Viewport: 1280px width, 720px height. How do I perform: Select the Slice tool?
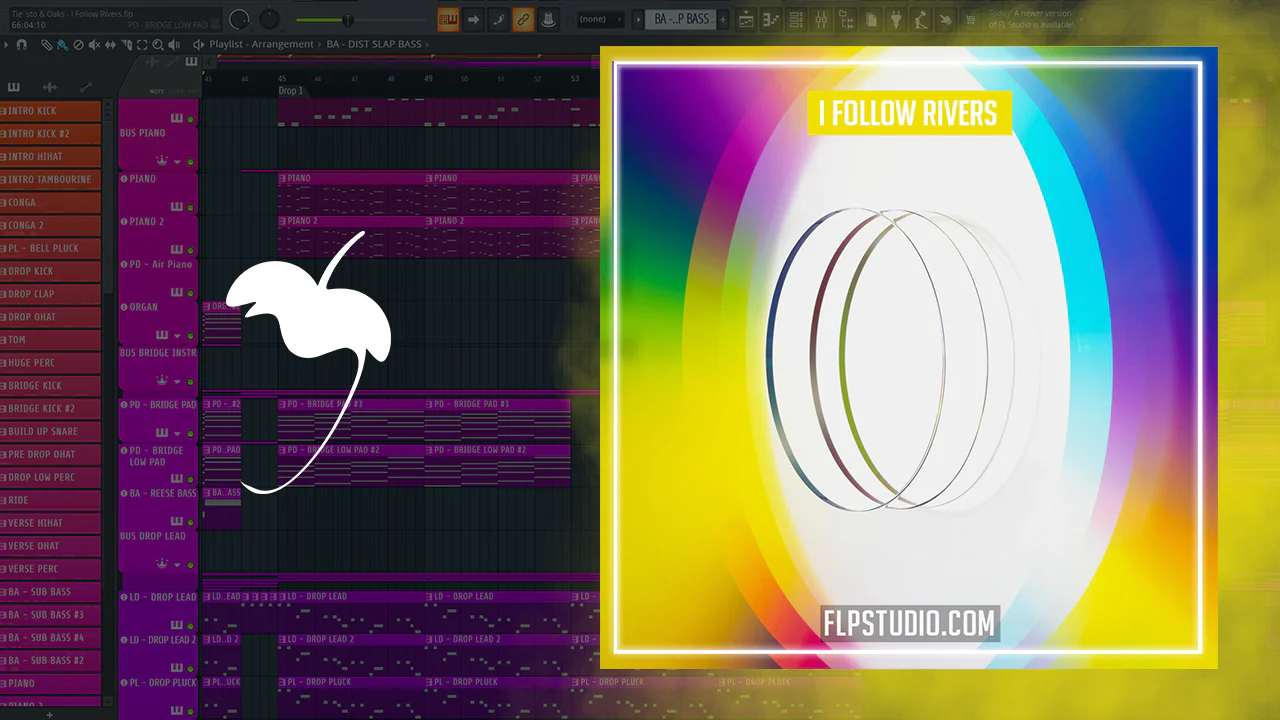tap(126, 45)
